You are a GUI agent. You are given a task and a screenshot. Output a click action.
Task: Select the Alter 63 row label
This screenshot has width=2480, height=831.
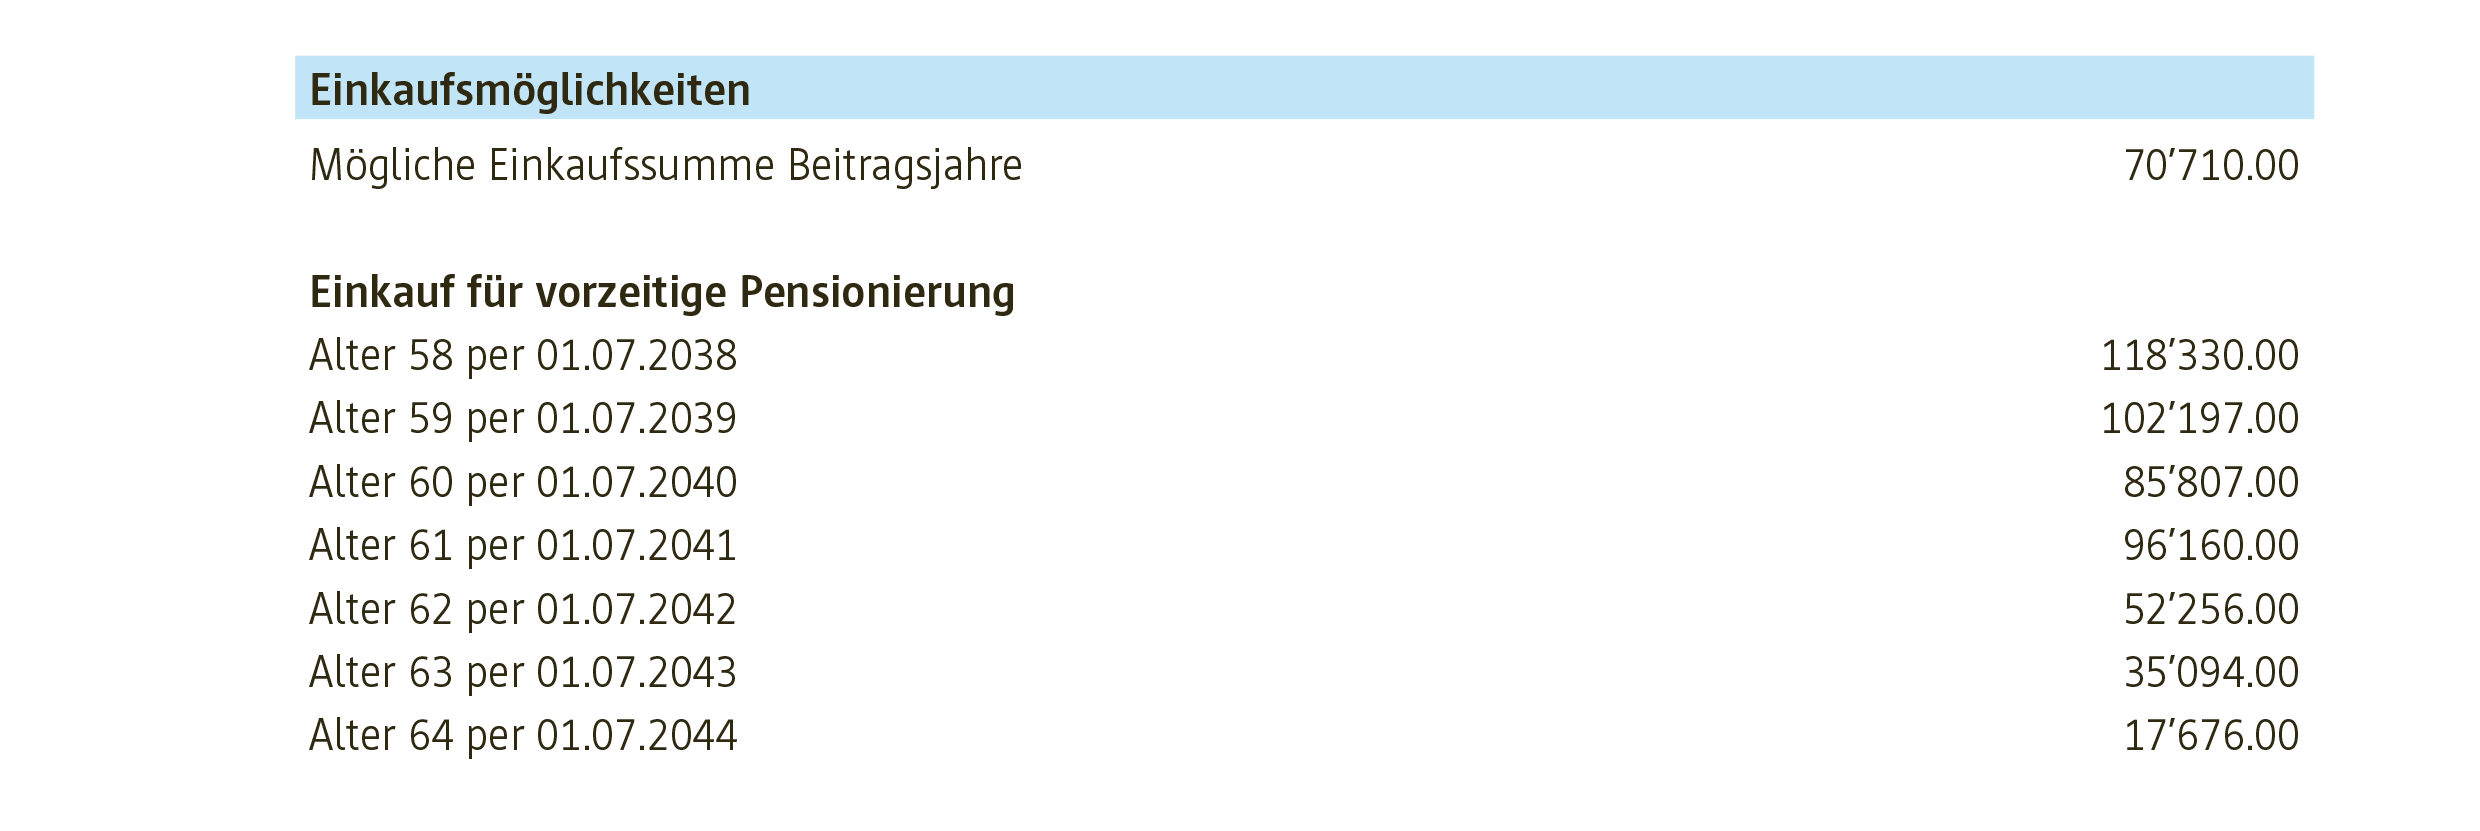click(x=523, y=673)
